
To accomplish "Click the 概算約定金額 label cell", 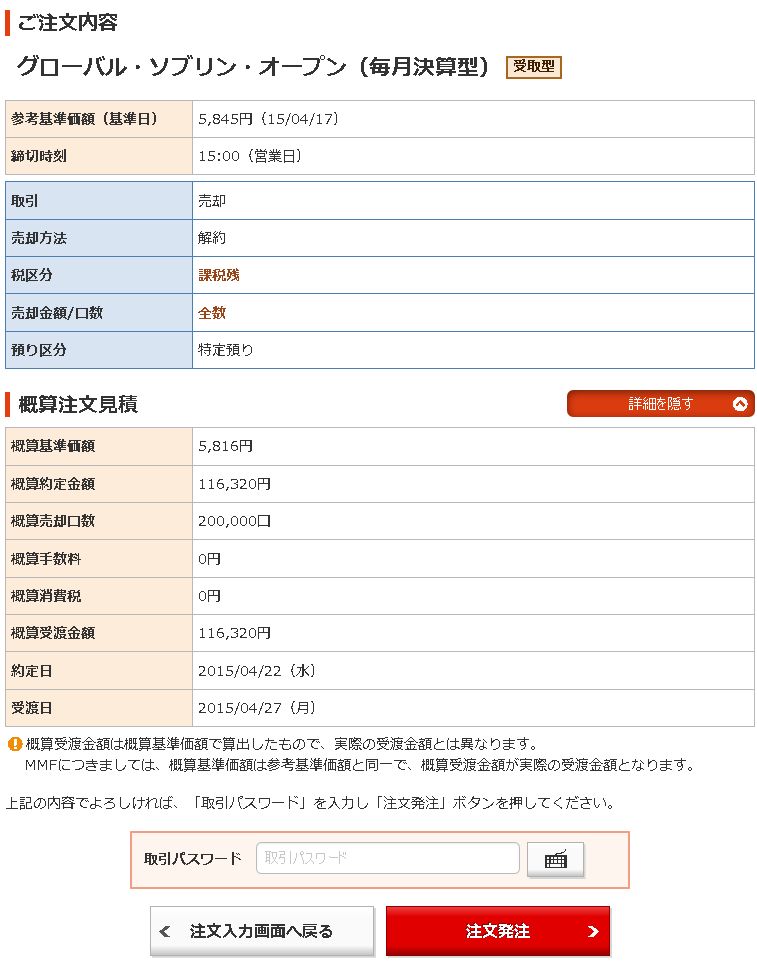I will (99, 484).
